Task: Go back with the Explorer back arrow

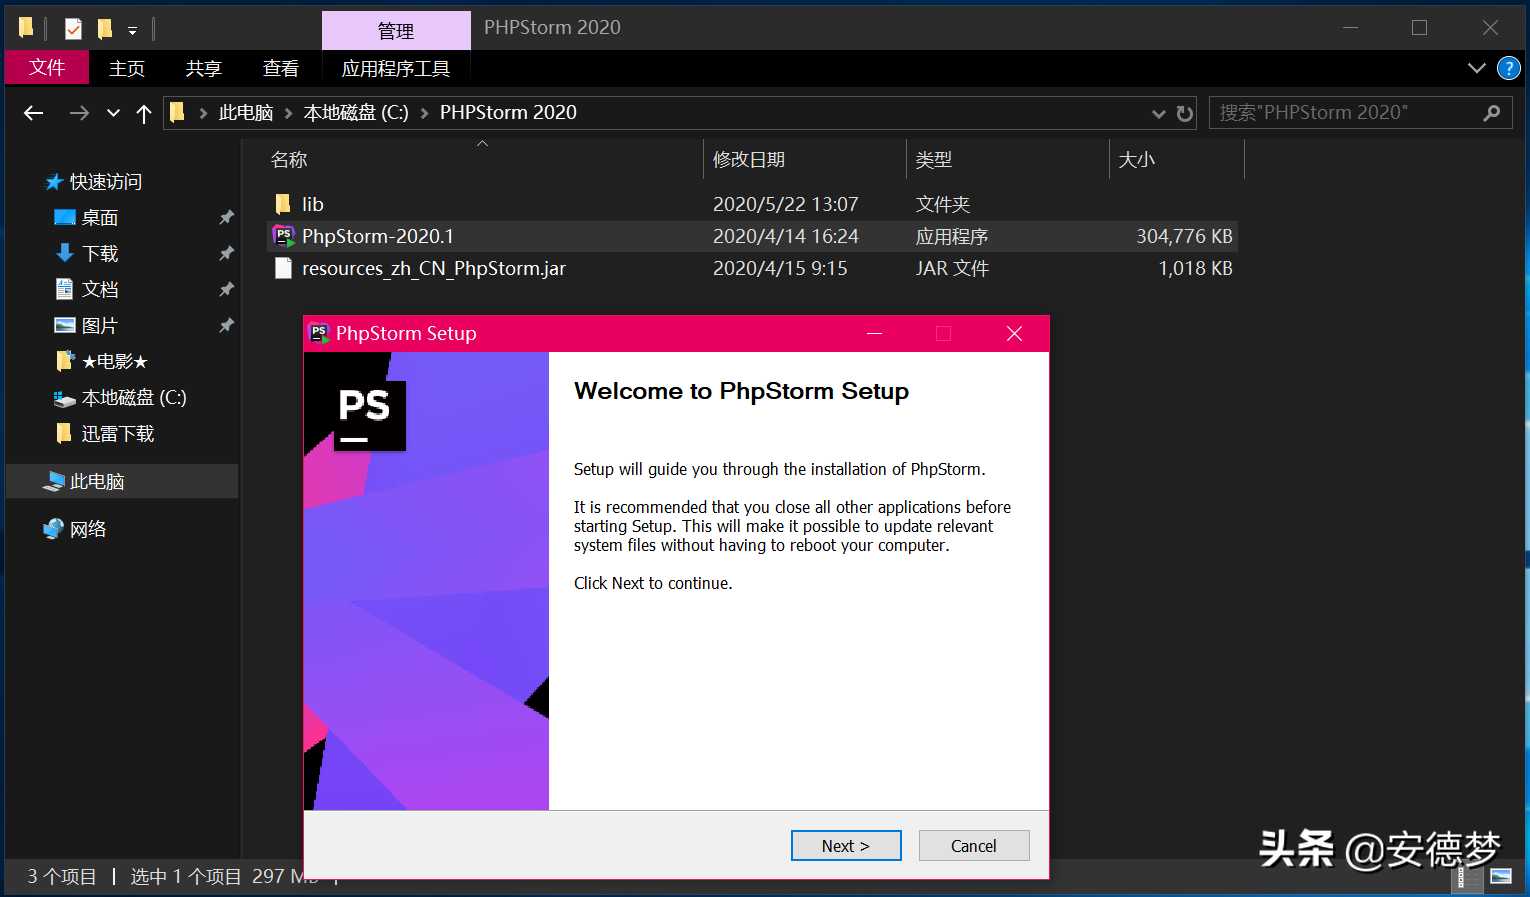Action: tap(34, 113)
